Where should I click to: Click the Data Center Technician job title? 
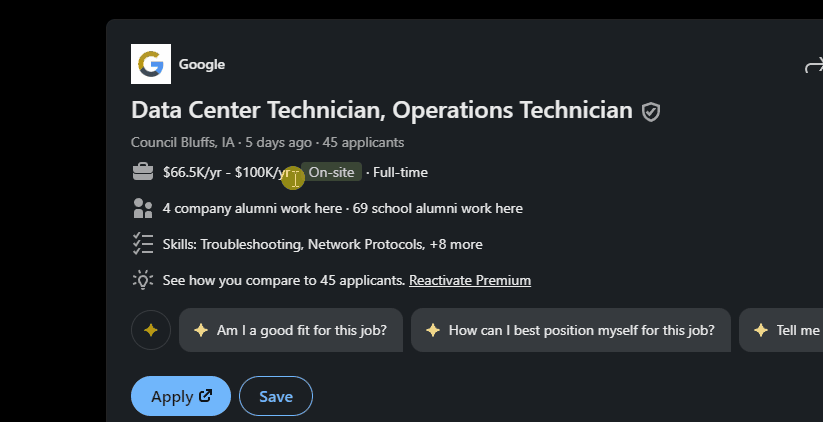381,111
